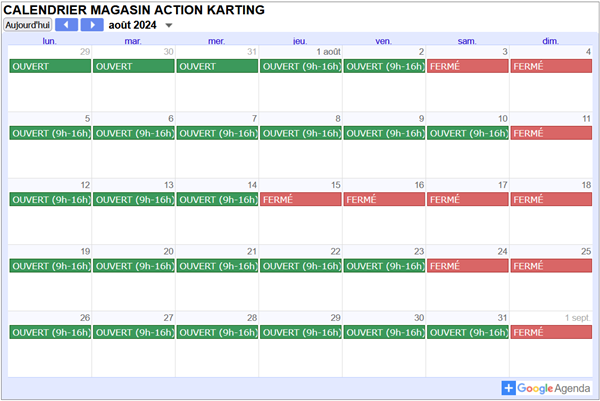The image size is (600, 401).
Task: Open OUVERT (9h-16h) event on August 14
Action: point(217,199)
